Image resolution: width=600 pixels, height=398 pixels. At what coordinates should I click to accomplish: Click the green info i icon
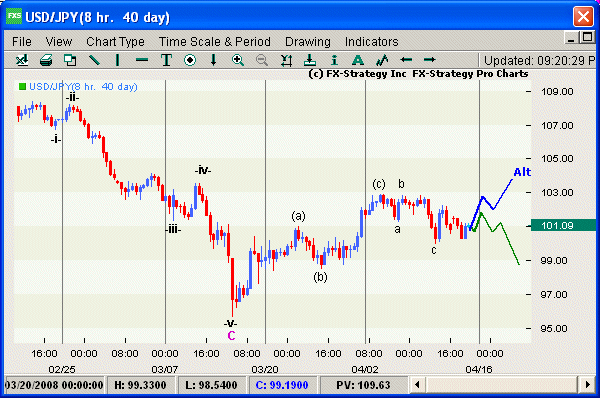pyautogui.click(x=334, y=60)
